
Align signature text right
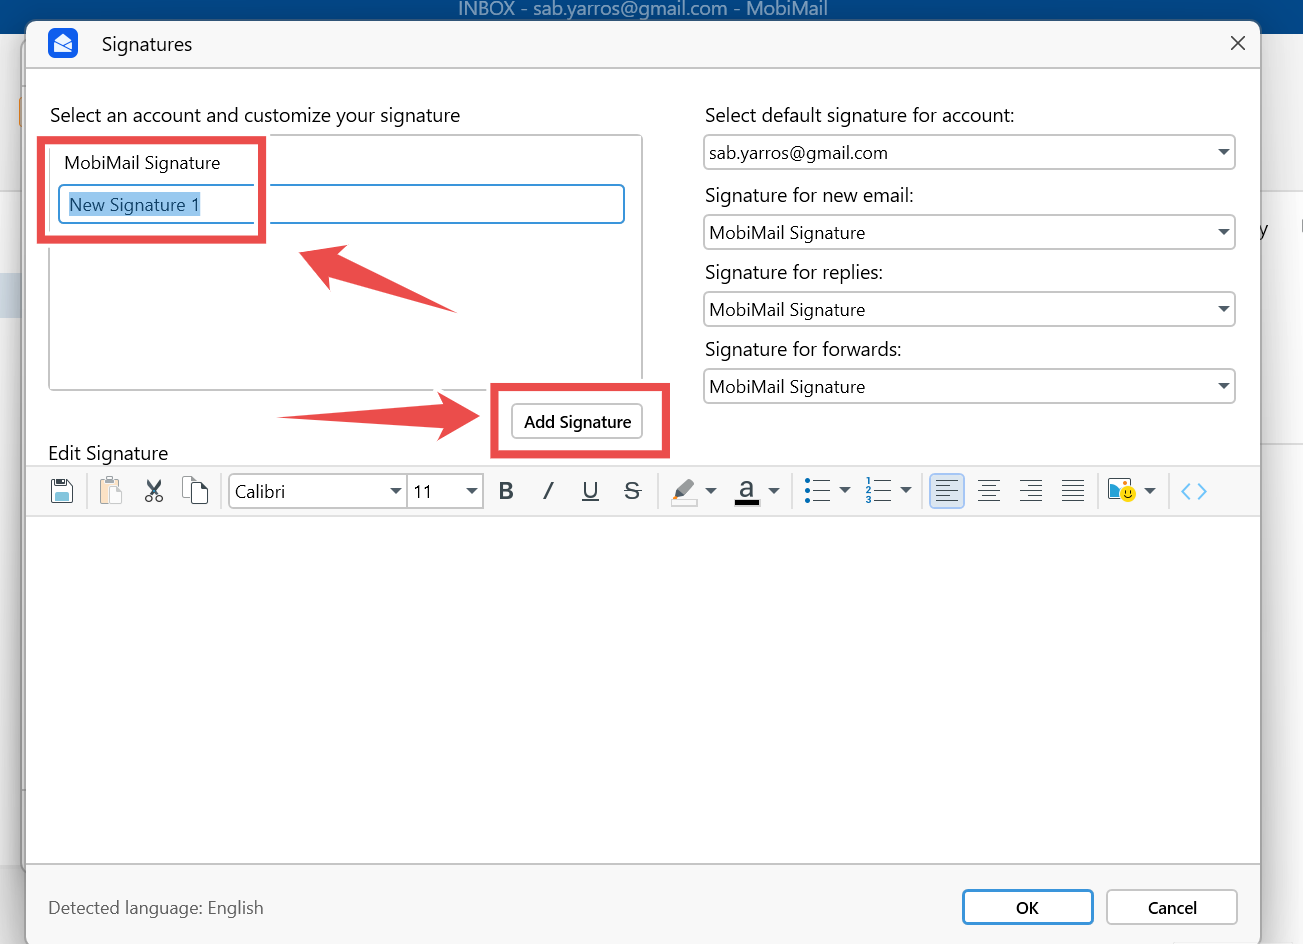(x=1031, y=491)
